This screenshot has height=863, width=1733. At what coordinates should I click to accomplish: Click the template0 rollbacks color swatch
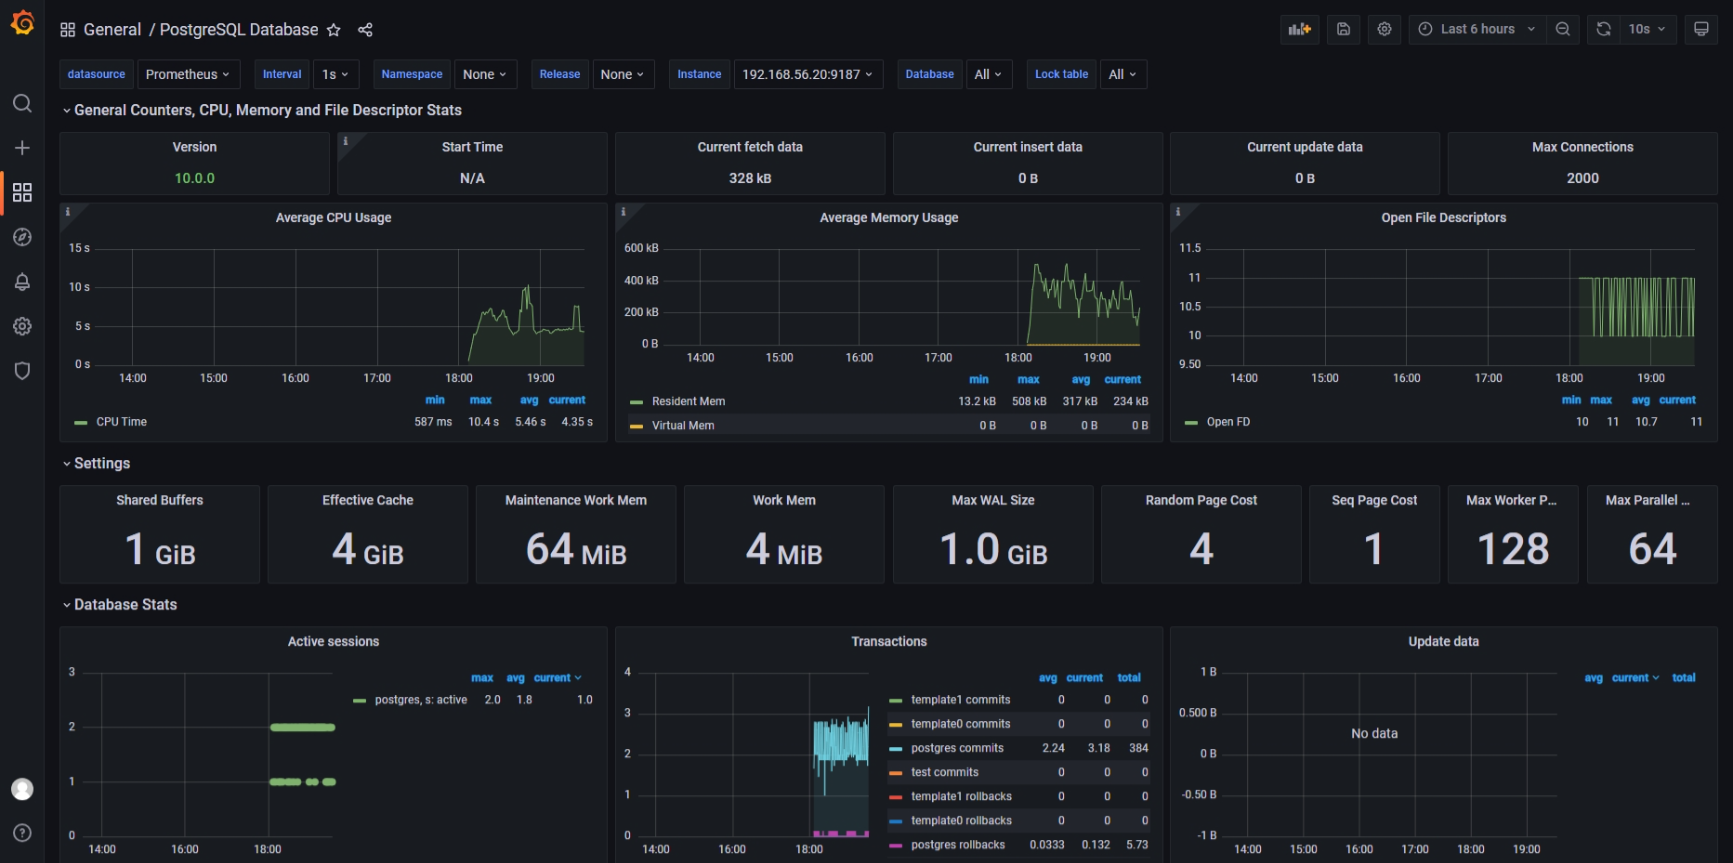pyautogui.click(x=896, y=821)
